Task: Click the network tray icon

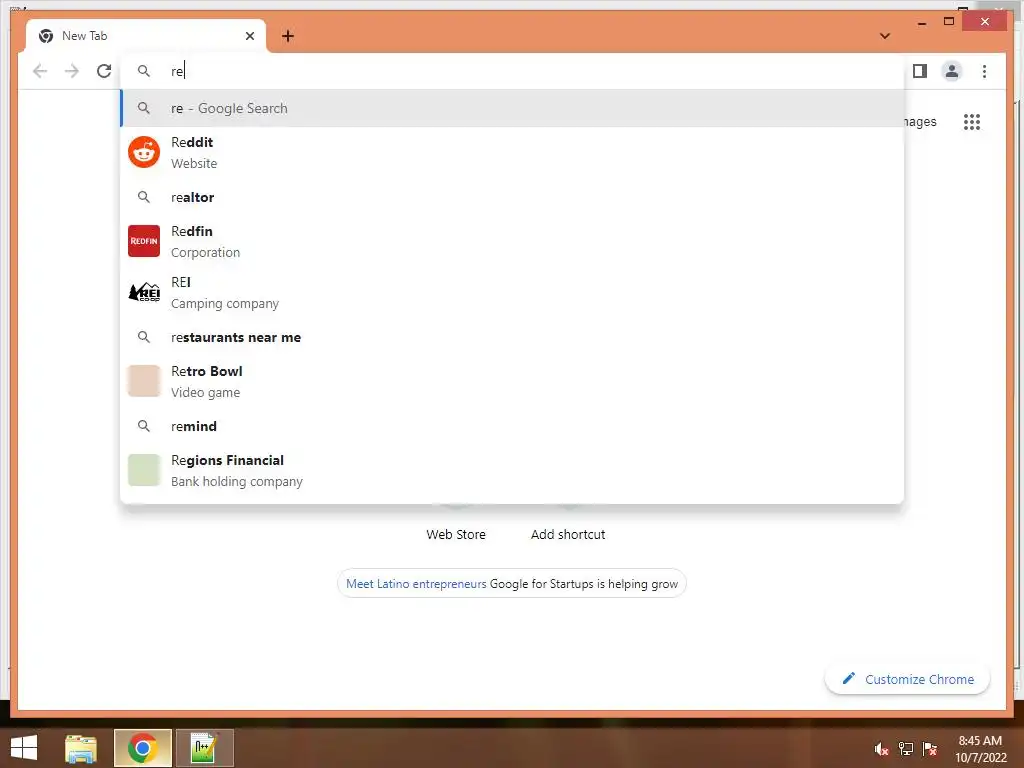Action: [x=905, y=748]
